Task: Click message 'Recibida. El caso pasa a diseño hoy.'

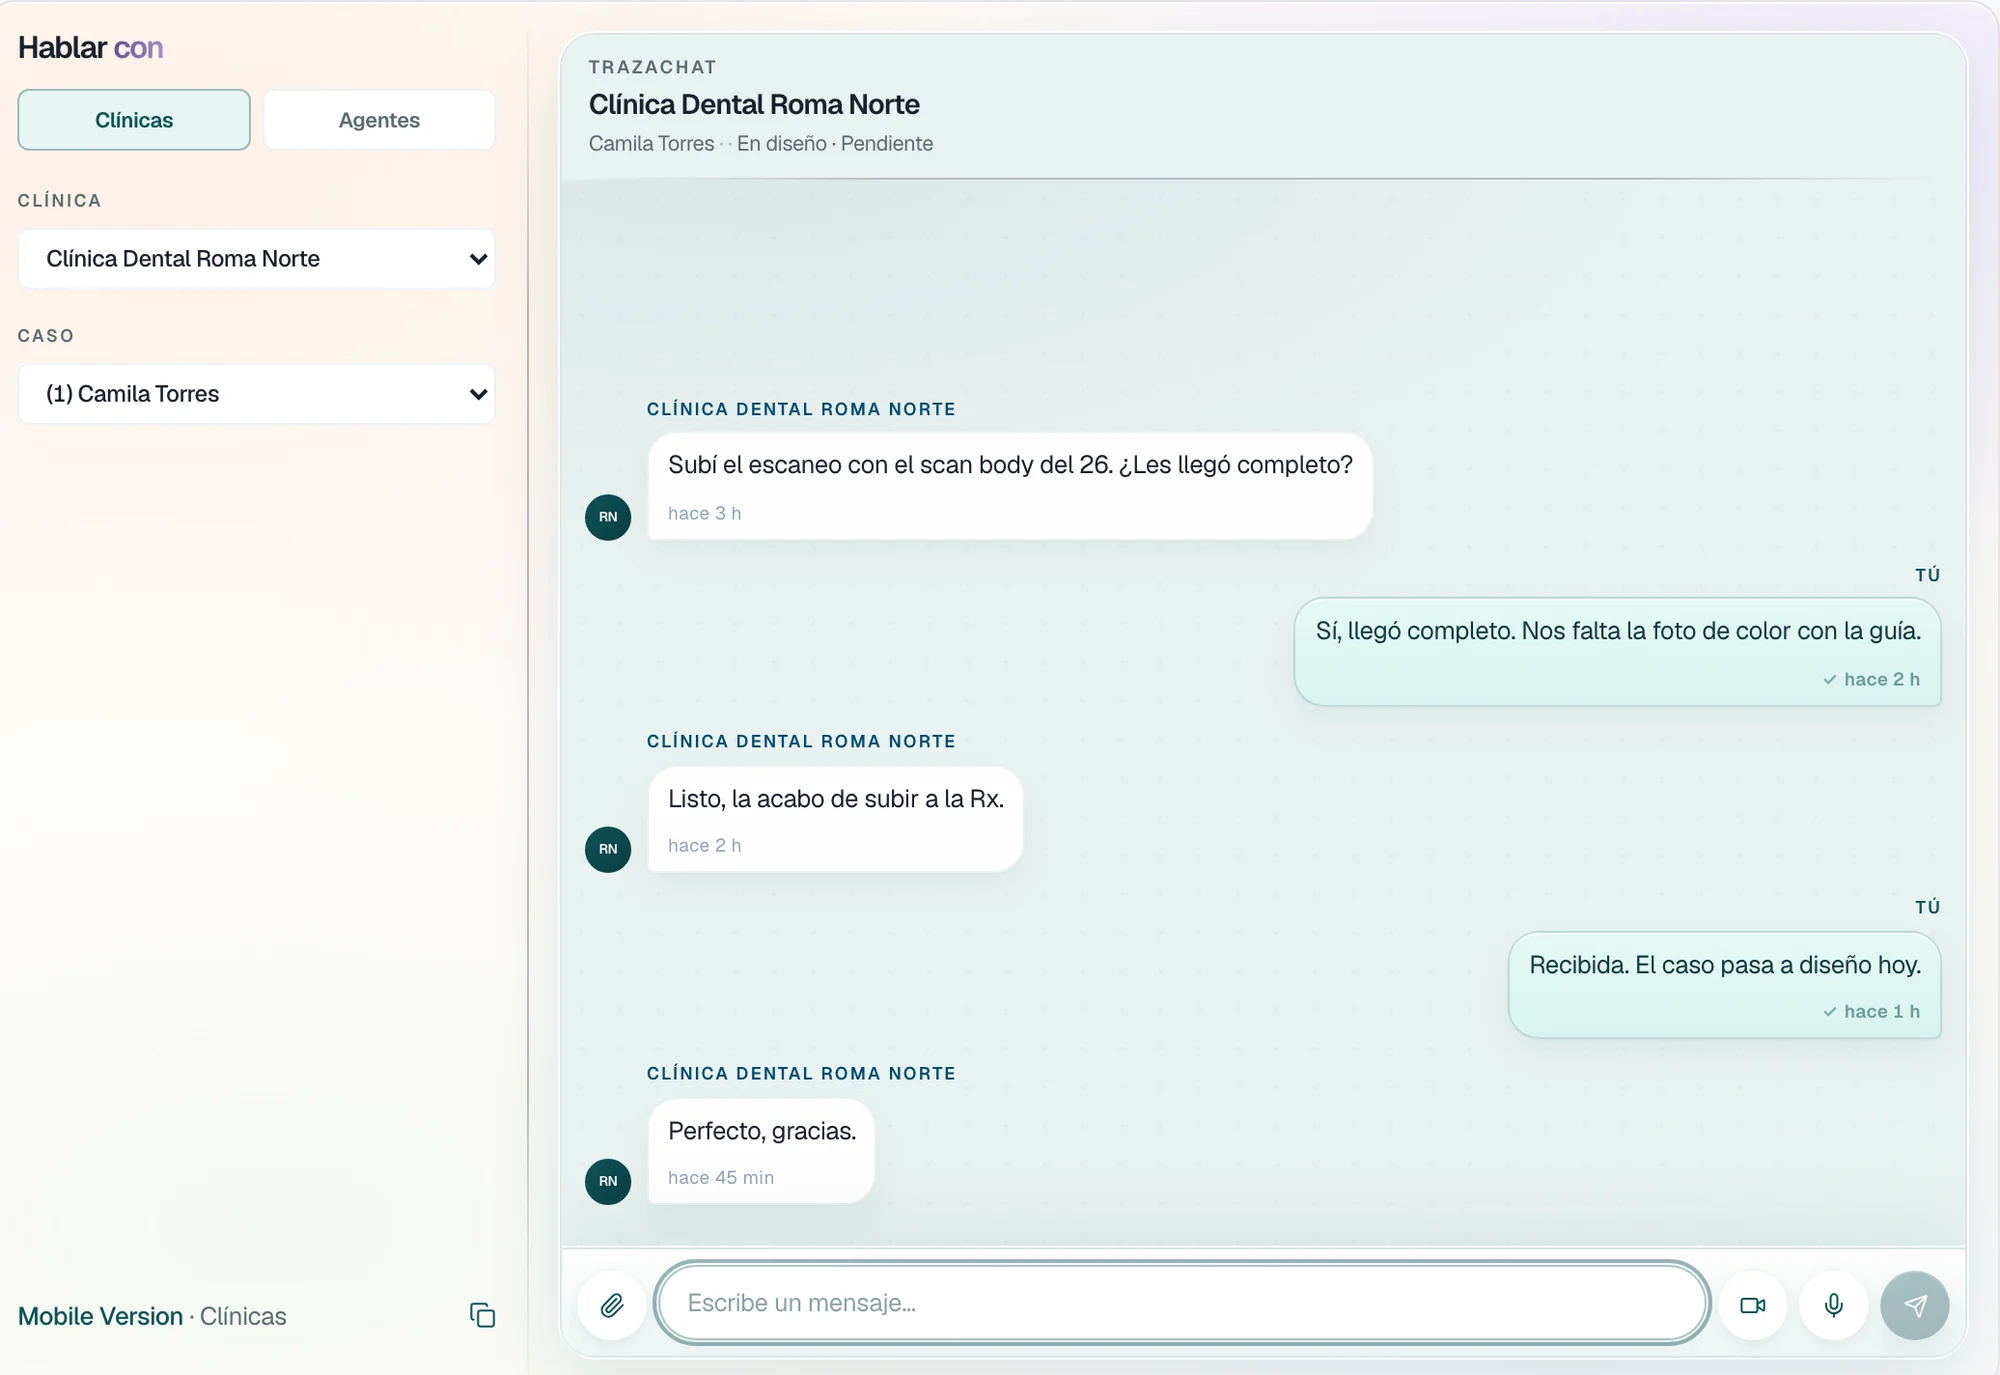Action: [1724, 985]
